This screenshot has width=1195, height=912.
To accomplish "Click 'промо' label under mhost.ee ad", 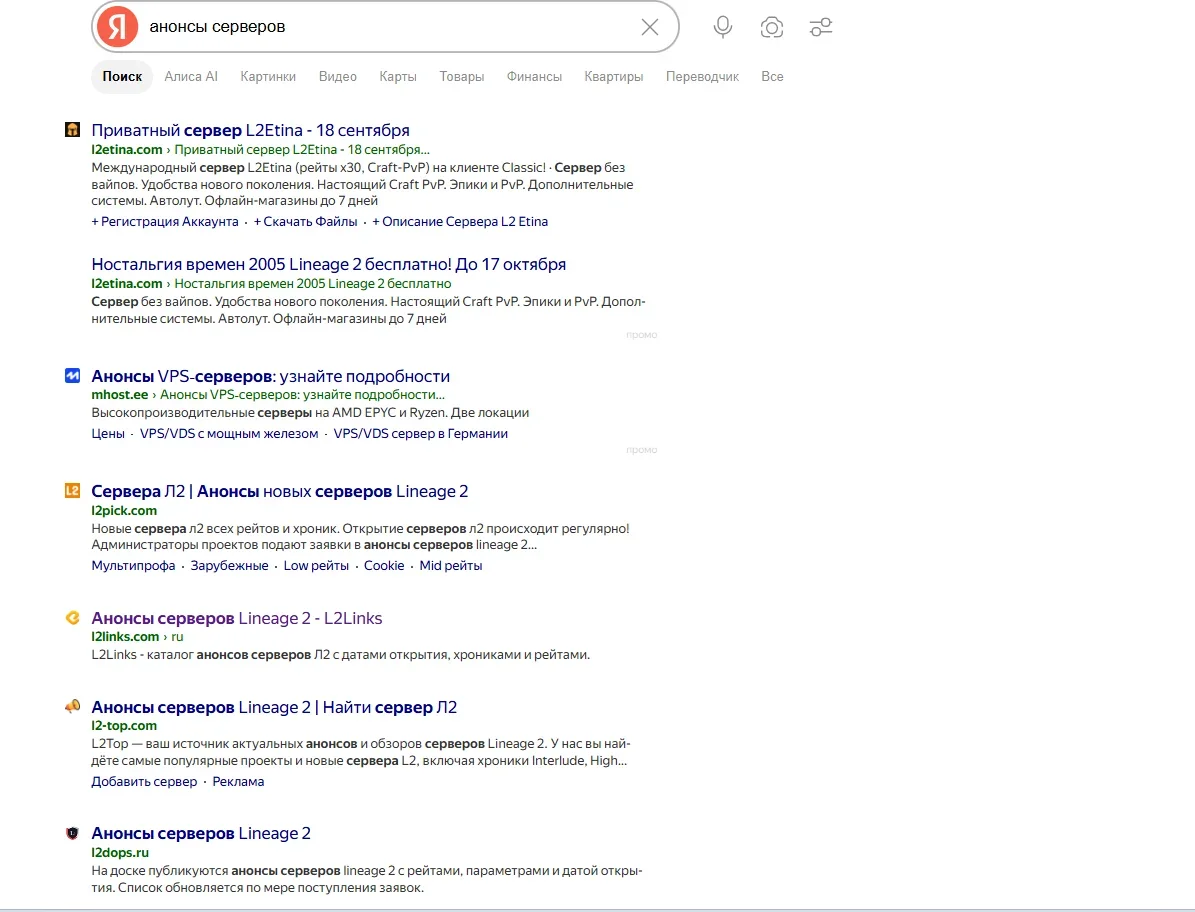I will tap(642, 450).
